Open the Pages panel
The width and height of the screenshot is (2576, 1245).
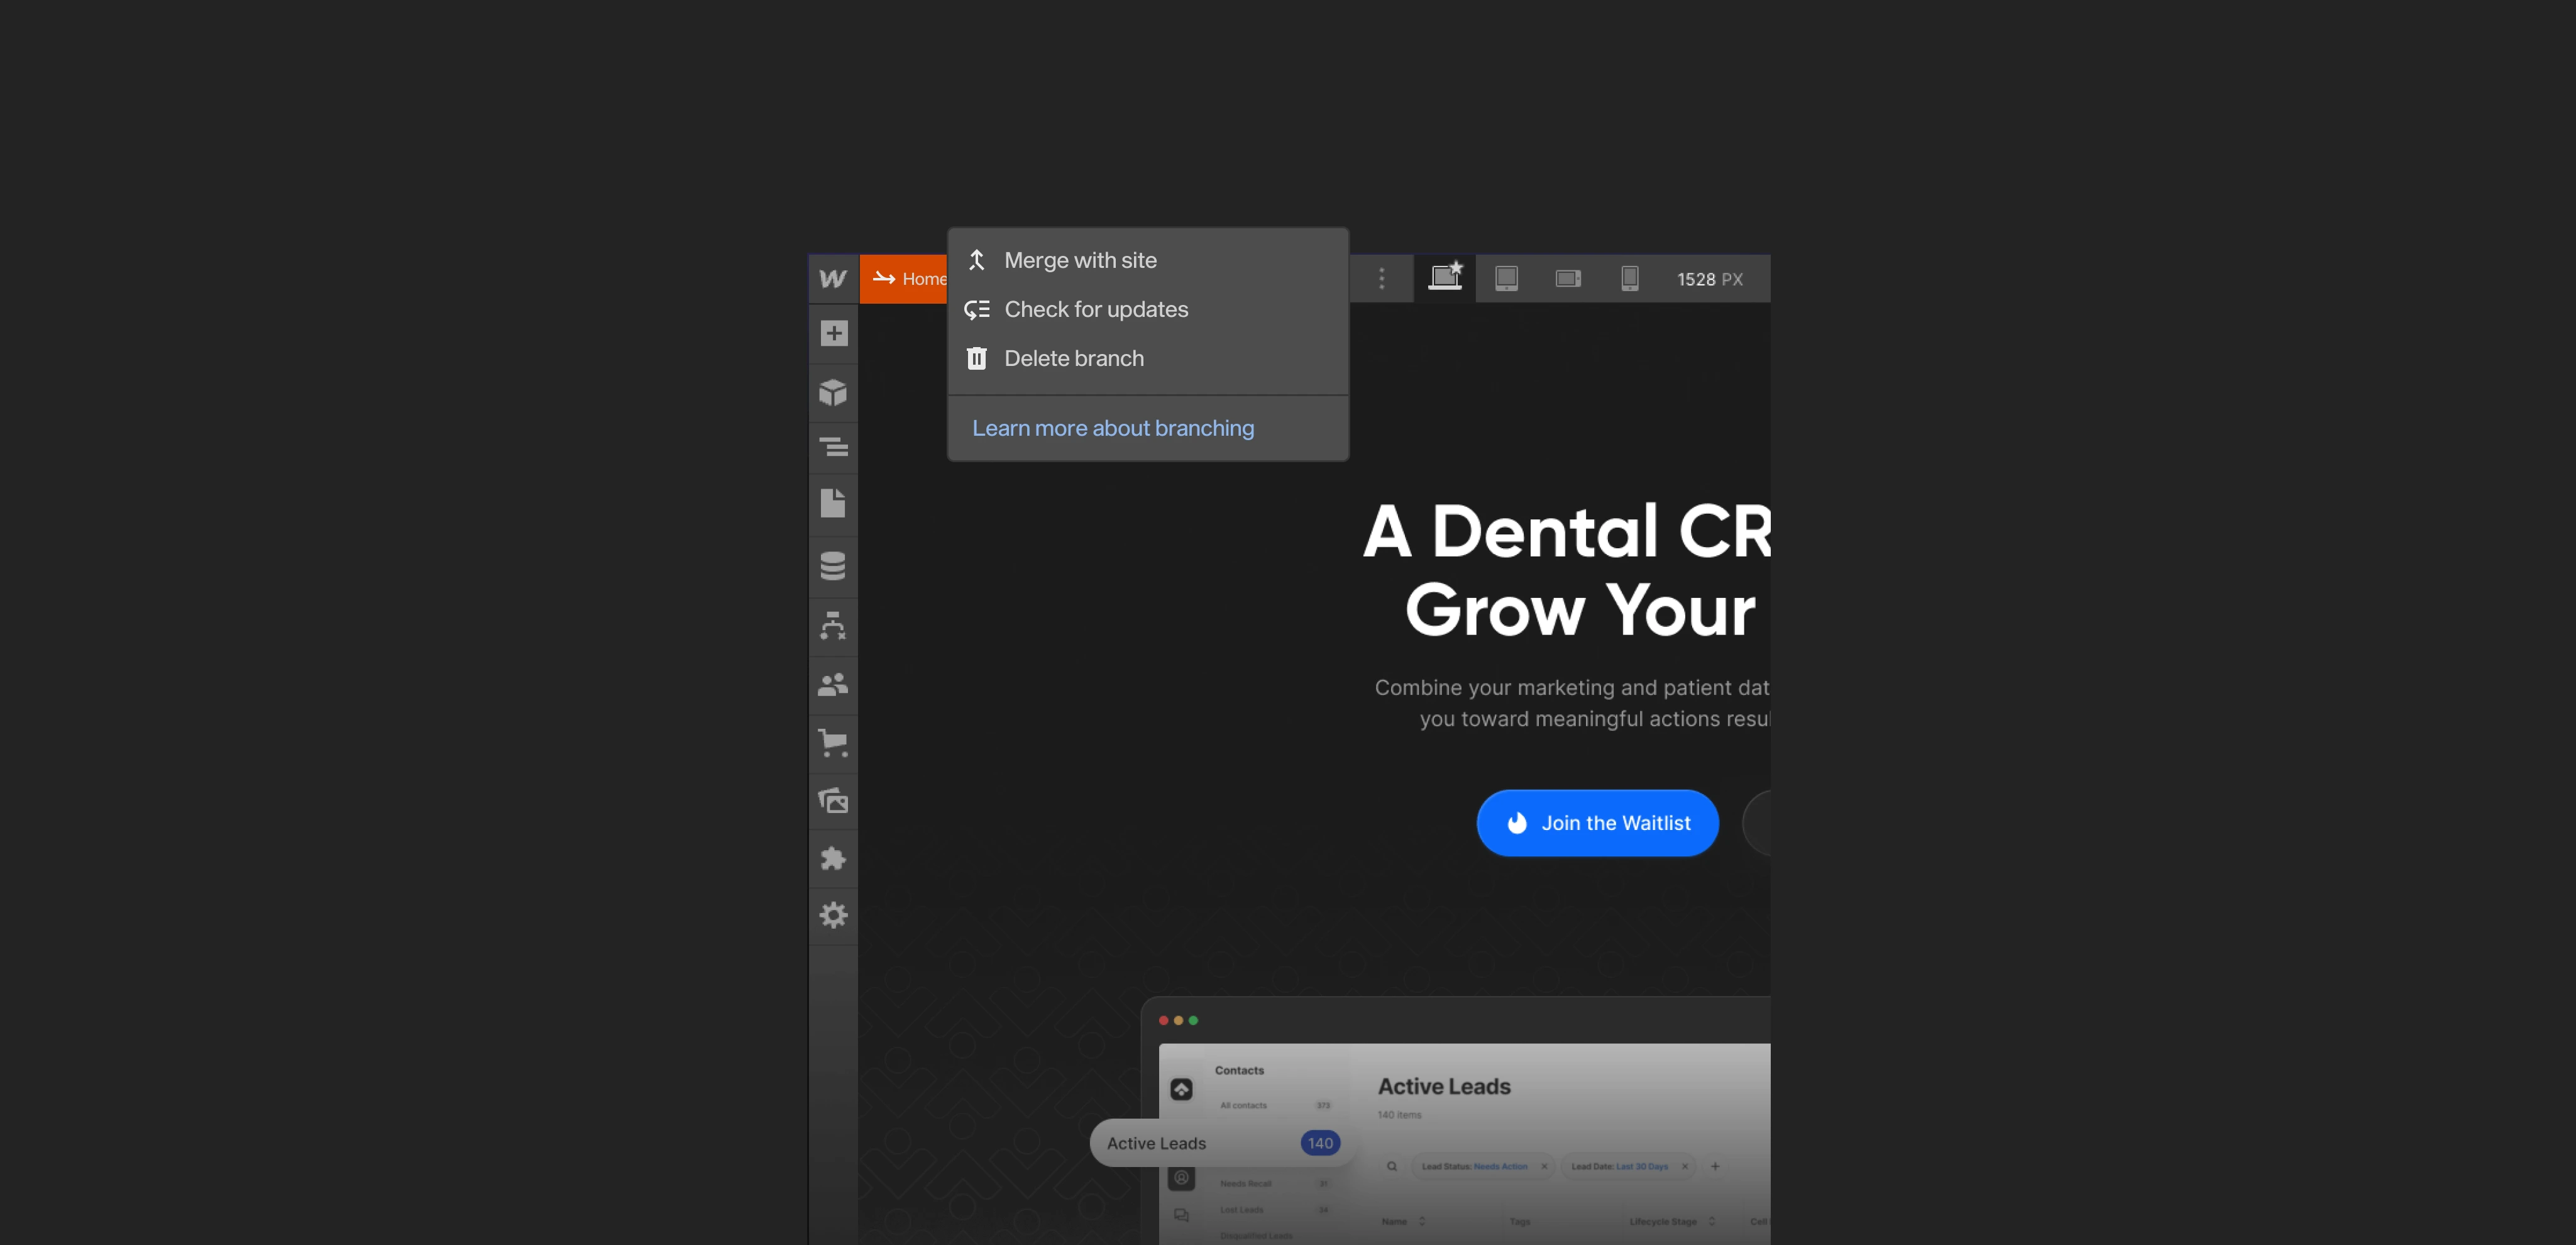(833, 503)
